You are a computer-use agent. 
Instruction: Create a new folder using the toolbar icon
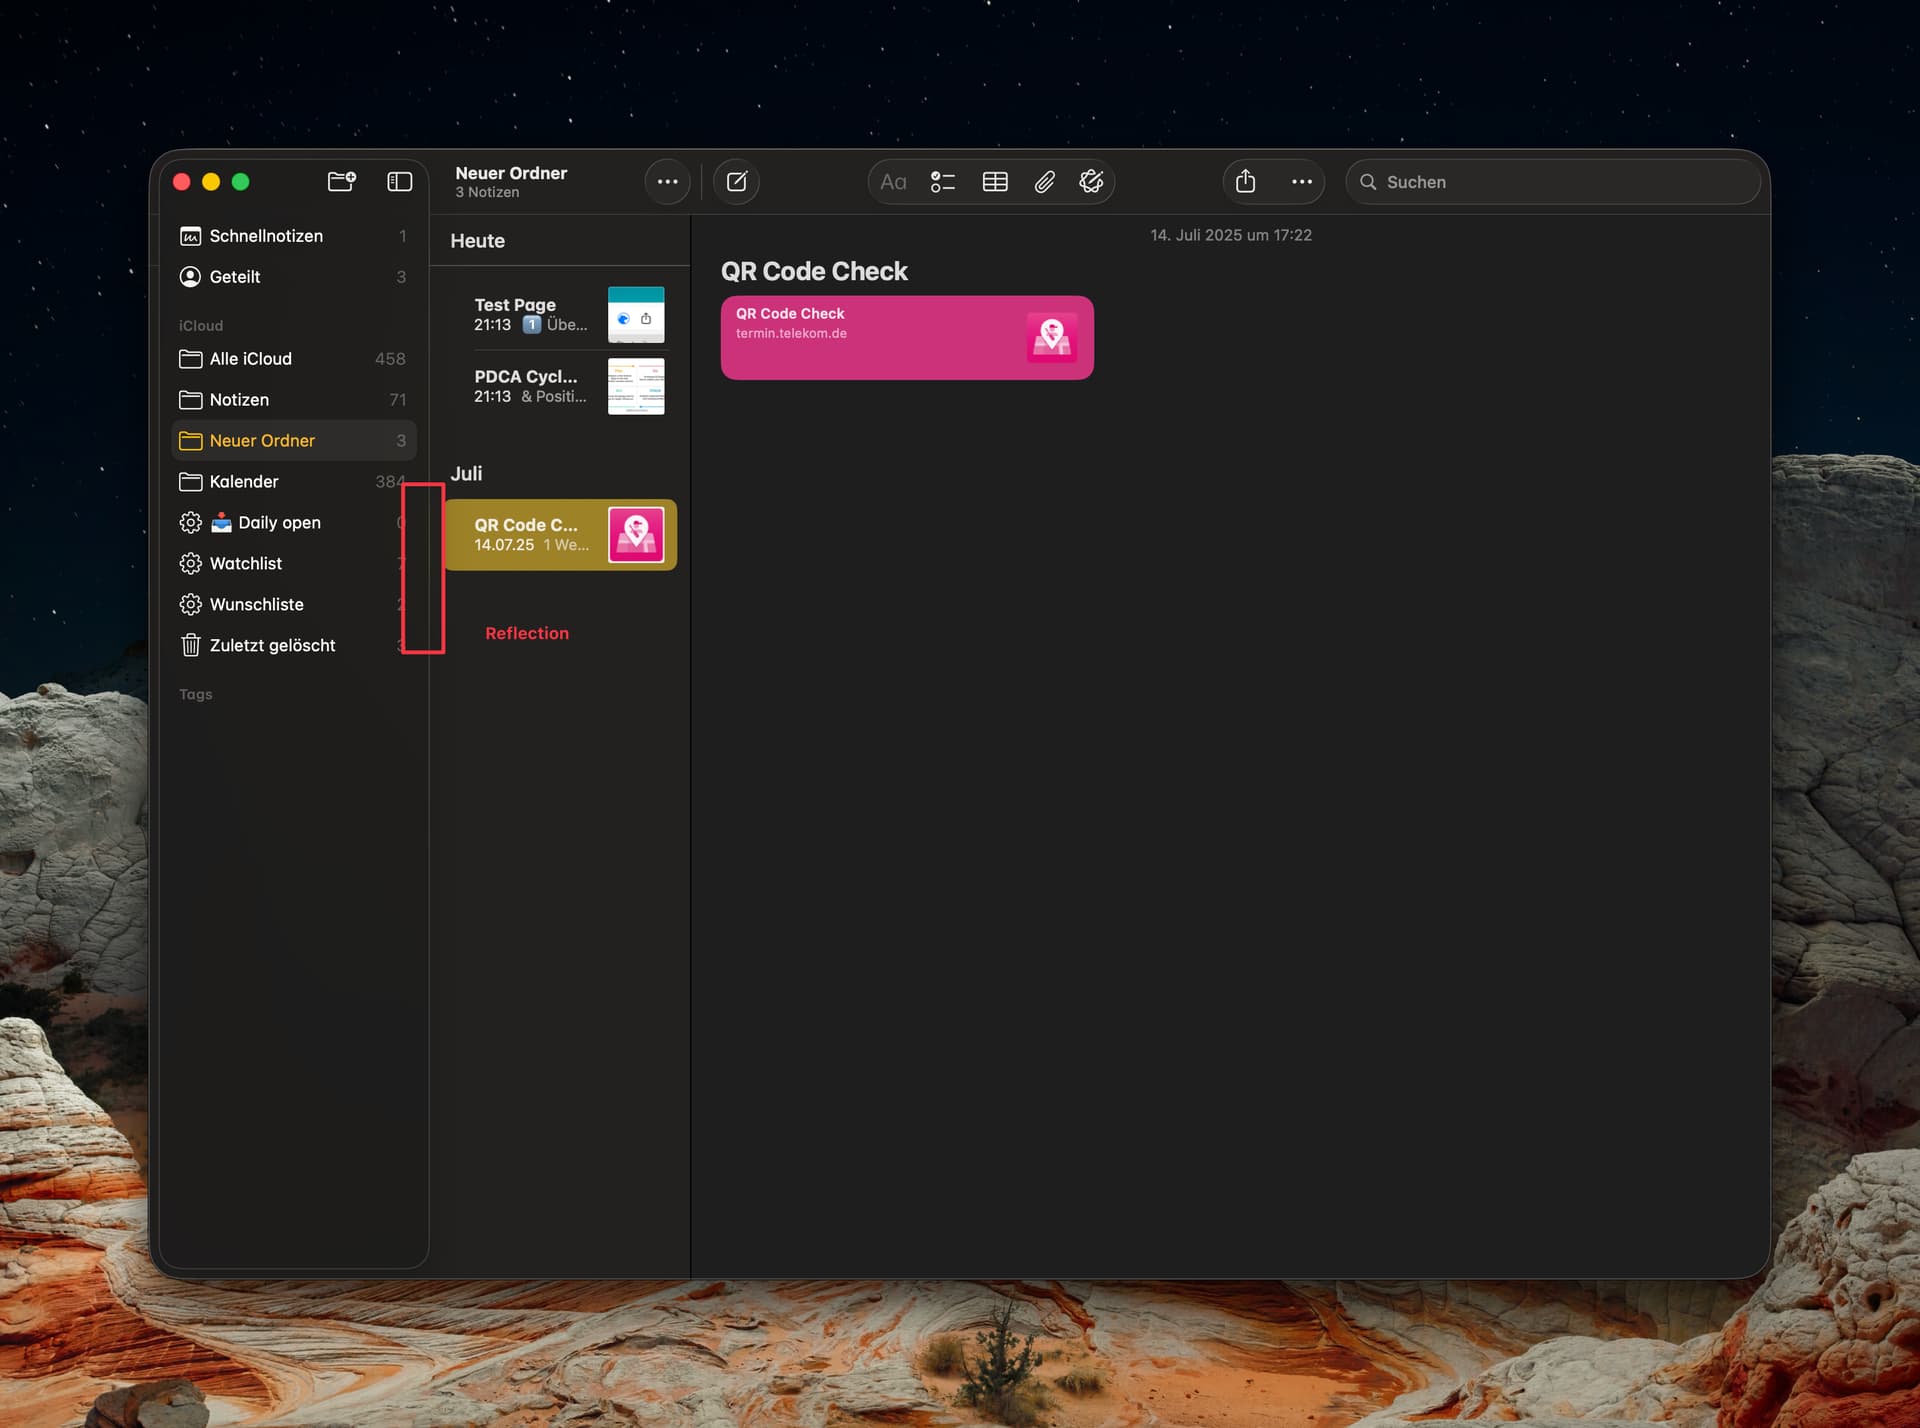coord(341,181)
